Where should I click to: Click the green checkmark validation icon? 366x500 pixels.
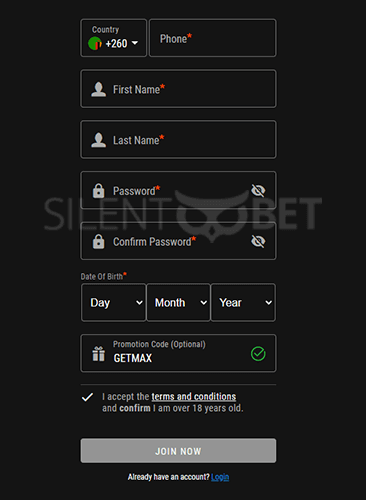258,354
